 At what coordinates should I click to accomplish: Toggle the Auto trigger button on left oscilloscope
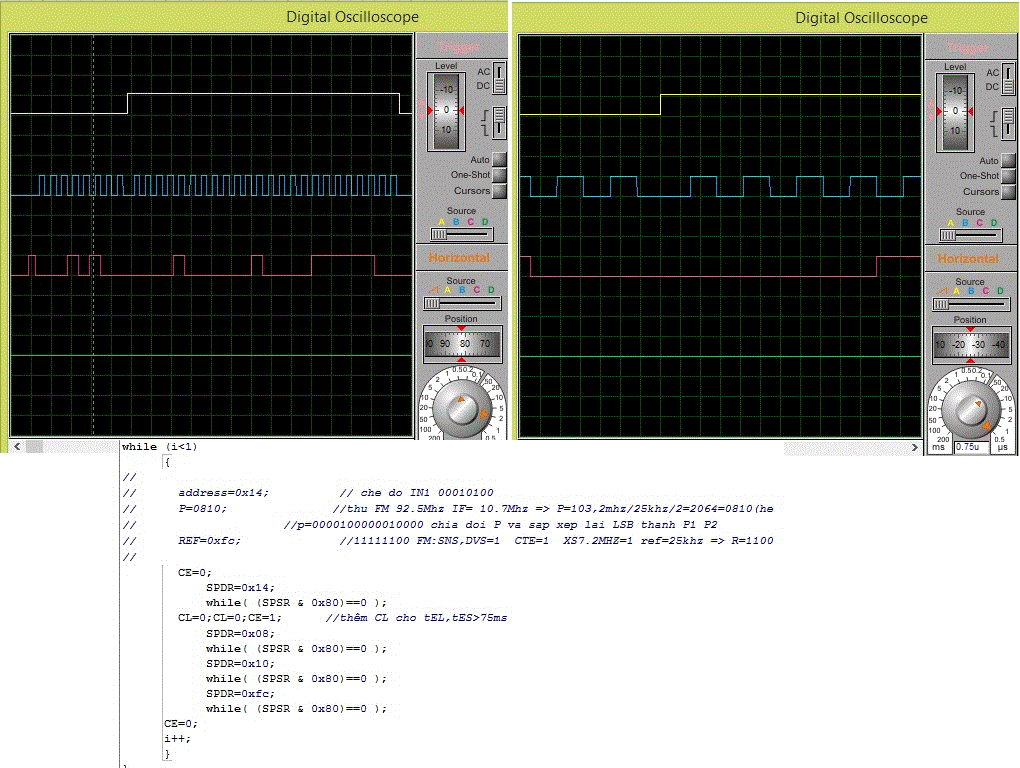[499, 160]
